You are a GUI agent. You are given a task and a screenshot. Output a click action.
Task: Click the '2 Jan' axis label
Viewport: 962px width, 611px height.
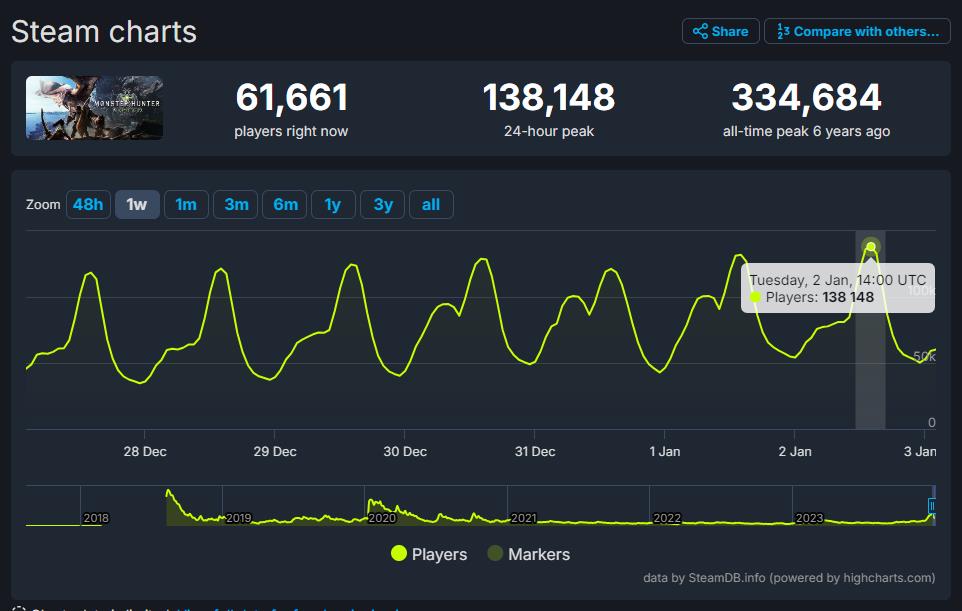pyautogui.click(x=795, y=452)
